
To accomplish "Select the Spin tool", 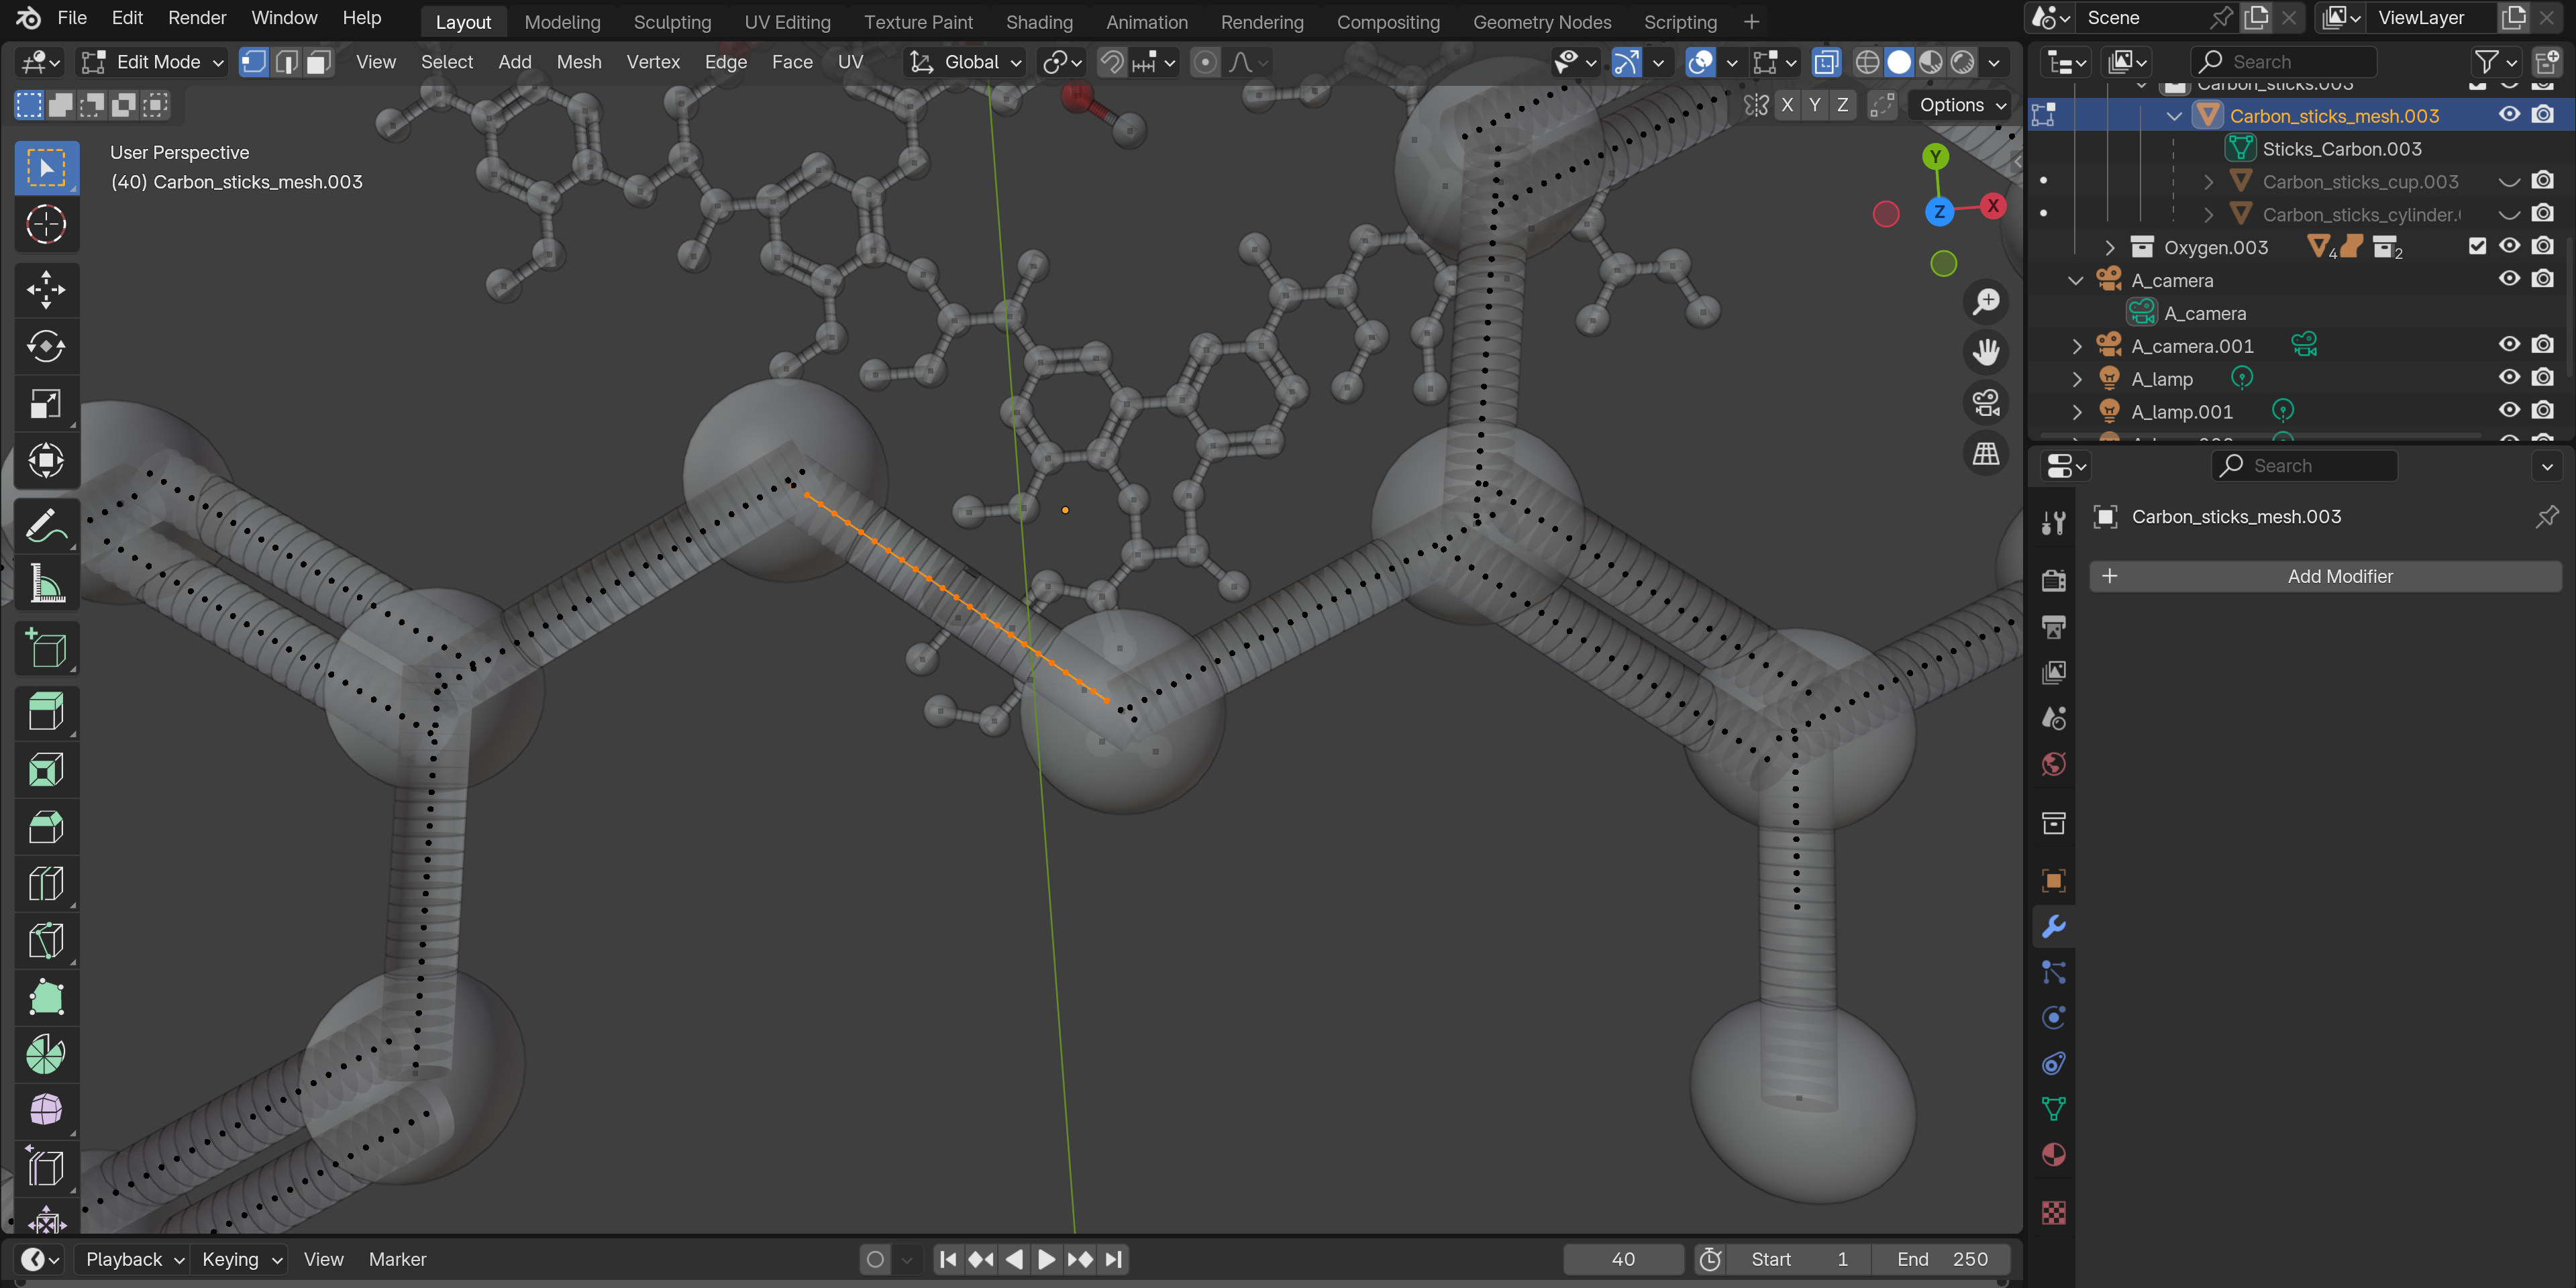I will pos(46,1055).
